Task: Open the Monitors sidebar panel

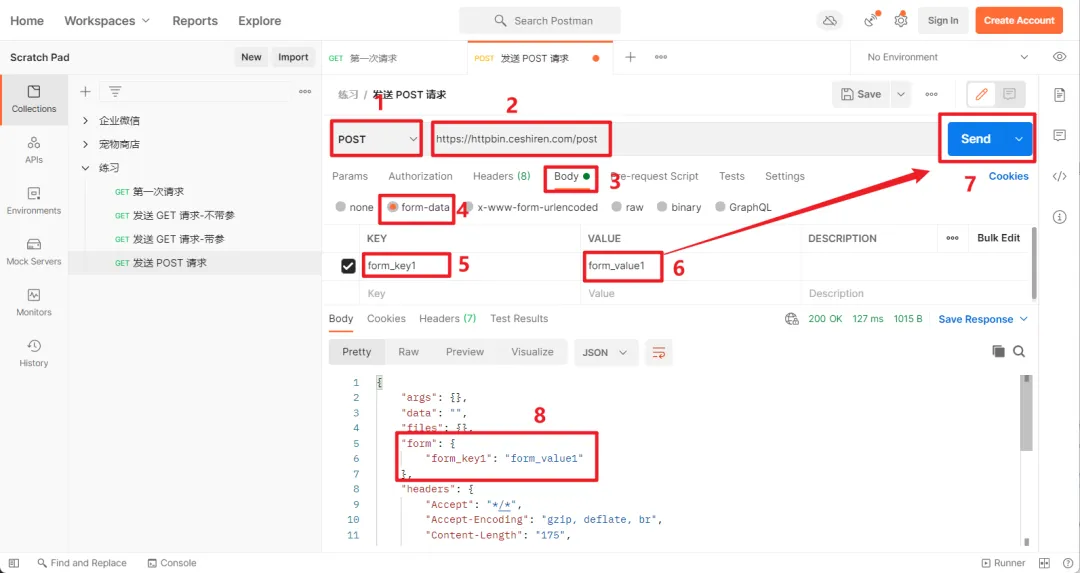Action: tap(34, 303)
